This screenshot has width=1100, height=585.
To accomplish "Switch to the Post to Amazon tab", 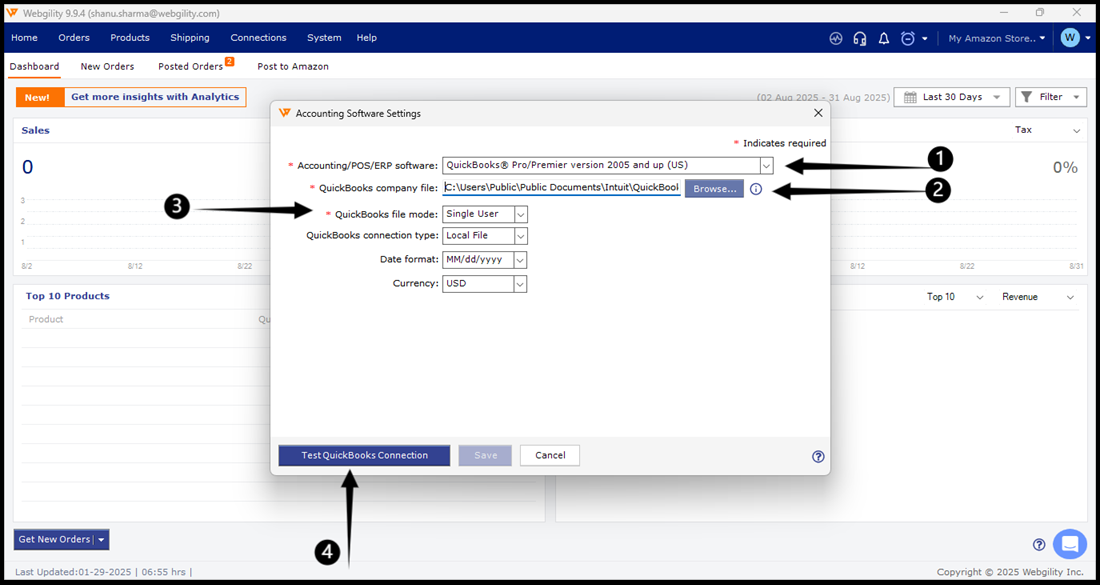I will click(x=293, y=67).
